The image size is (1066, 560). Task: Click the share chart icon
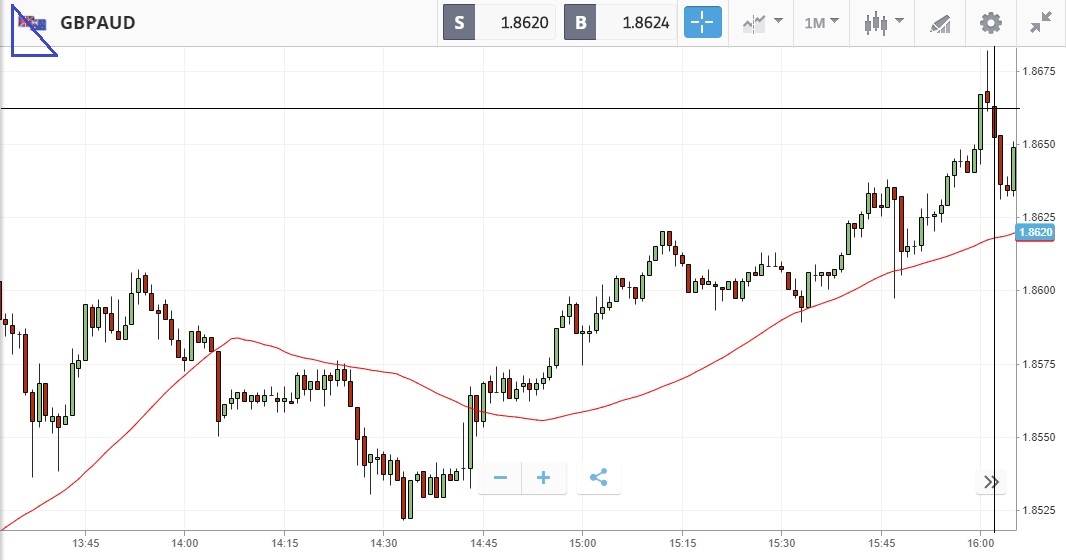598,478
